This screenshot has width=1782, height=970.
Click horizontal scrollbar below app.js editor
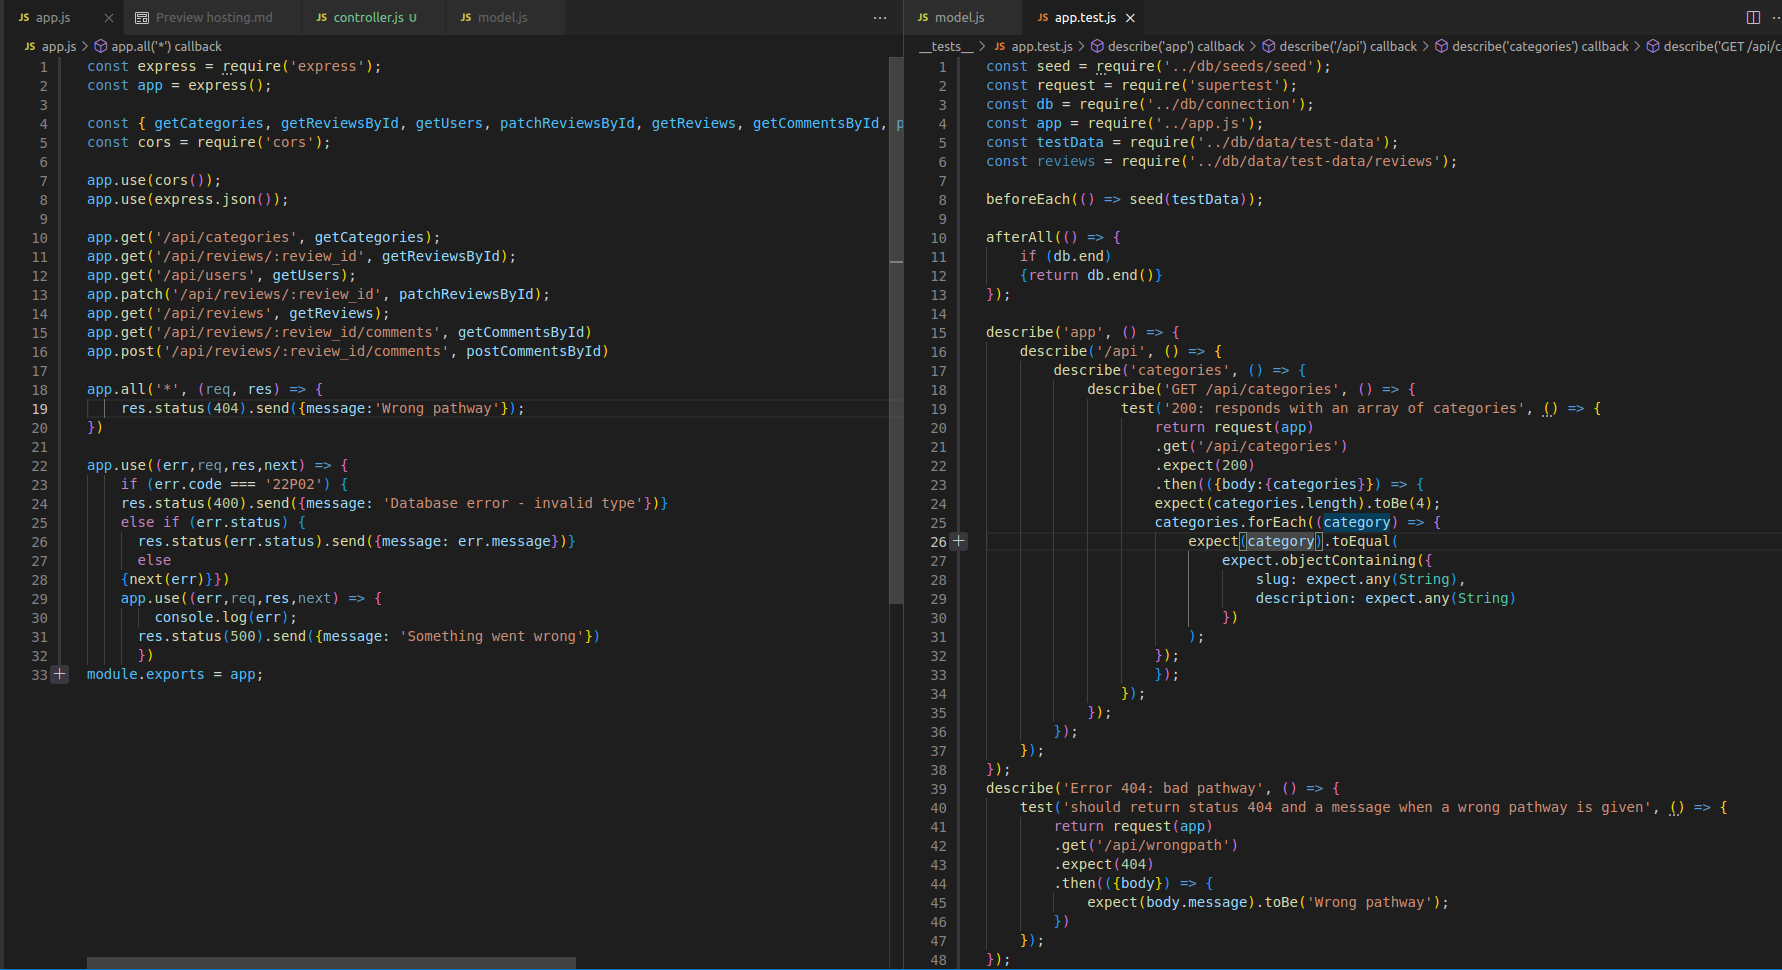coord(330,963)
